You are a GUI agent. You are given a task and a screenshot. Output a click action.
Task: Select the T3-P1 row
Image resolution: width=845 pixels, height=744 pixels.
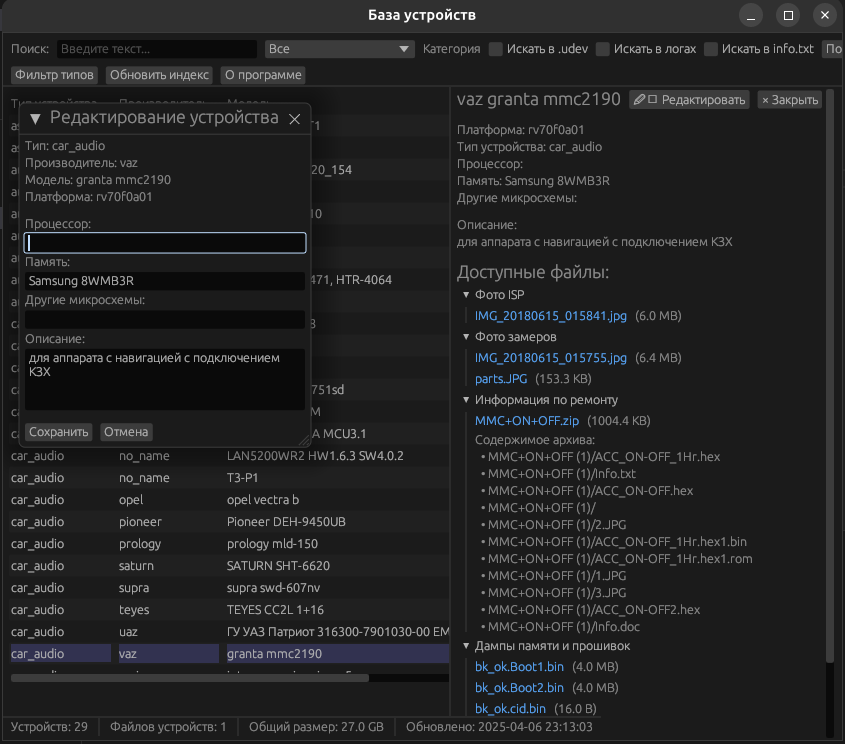(x=230, y=477)
